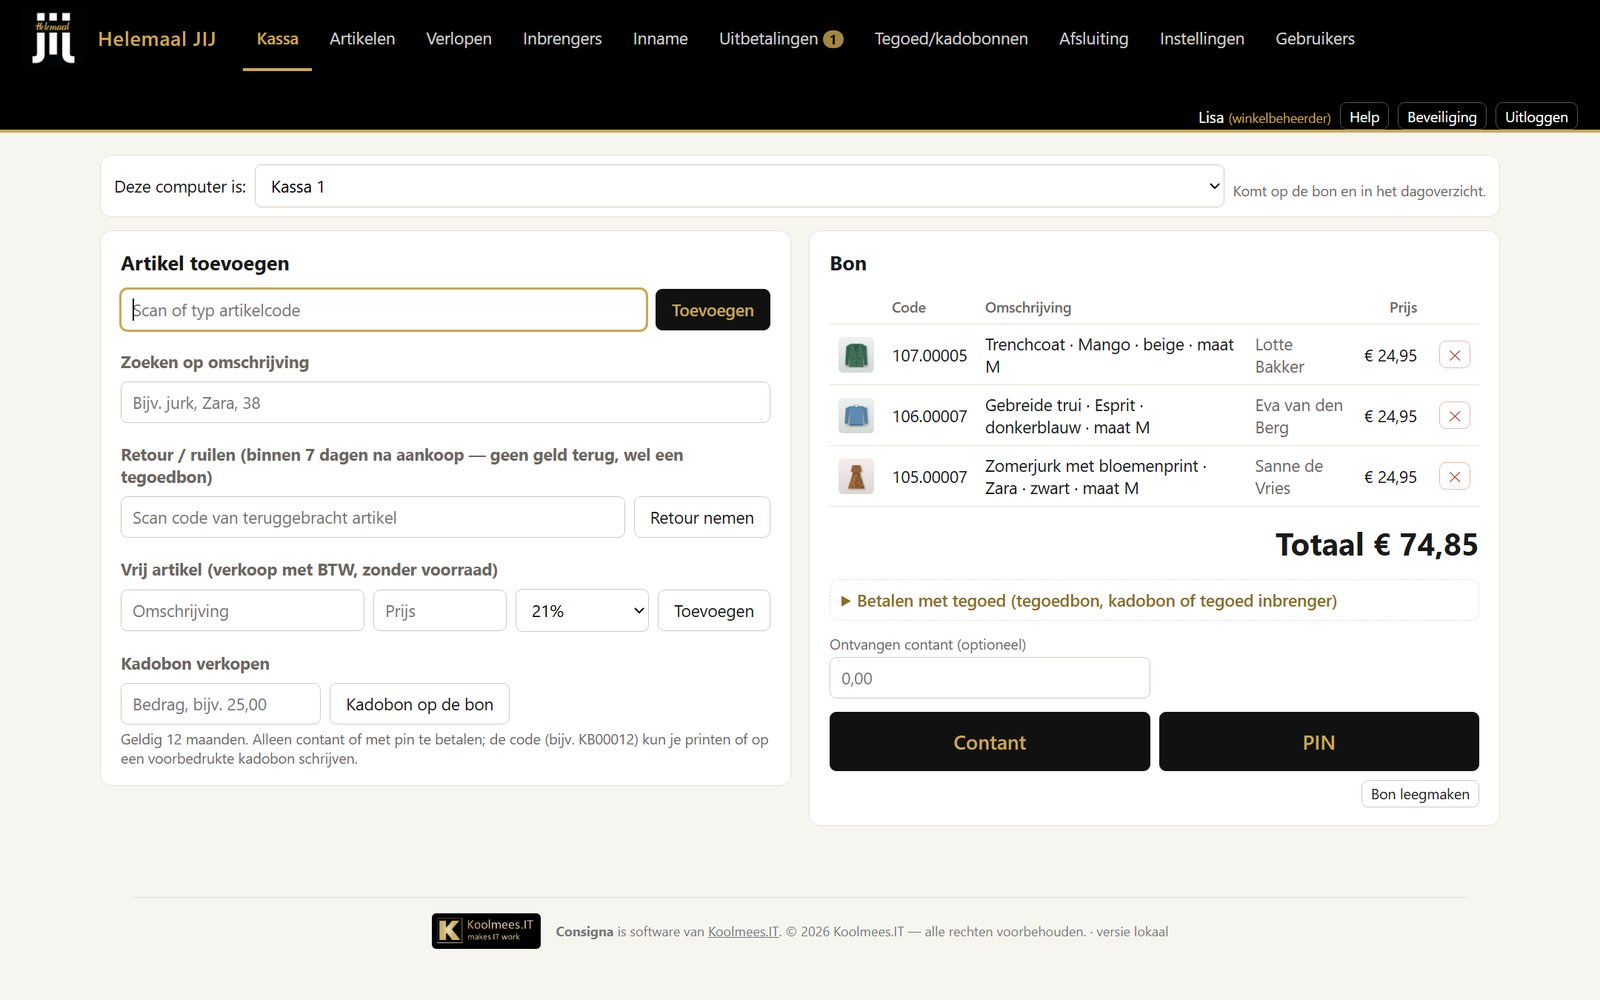1600x1000 pixels.
Task: Open the floral dress thumbnail image
Action: coord(856,477)
